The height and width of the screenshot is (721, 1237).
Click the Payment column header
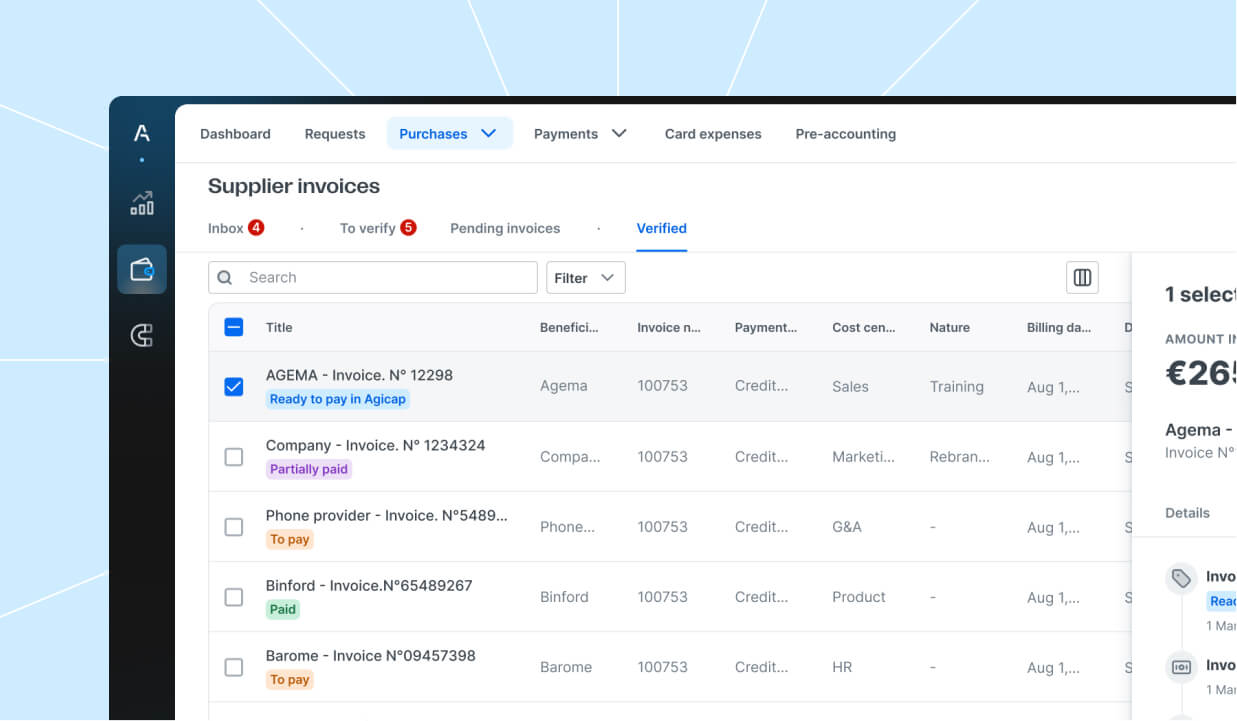pyautogui.click(x=766, y=327)
